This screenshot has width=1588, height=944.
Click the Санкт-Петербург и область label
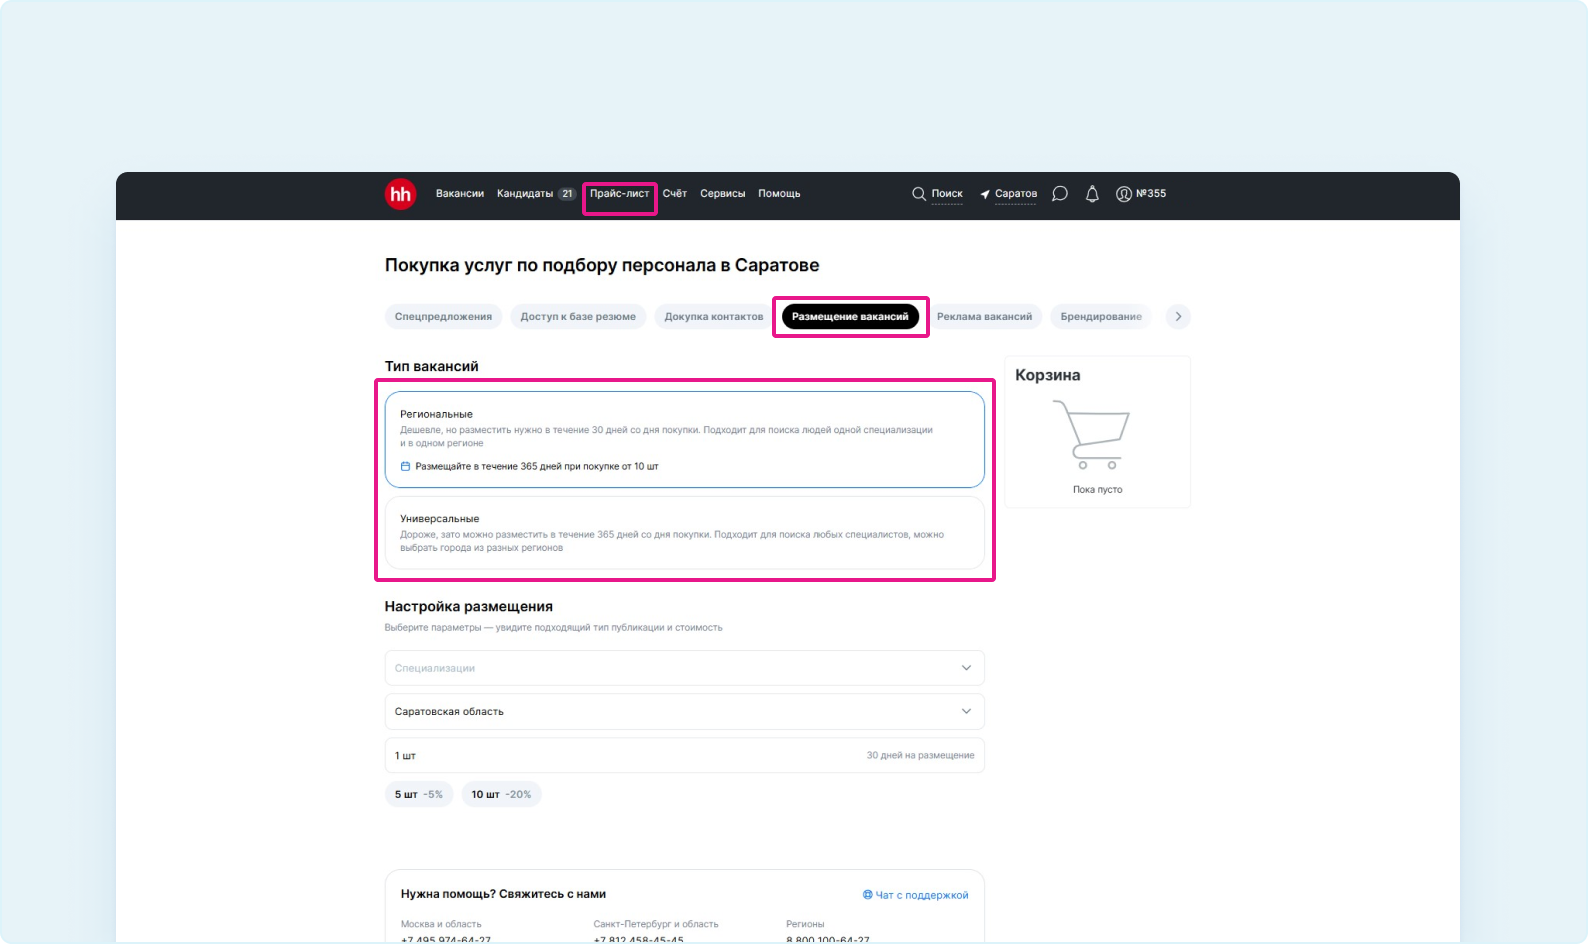[656, 924]
